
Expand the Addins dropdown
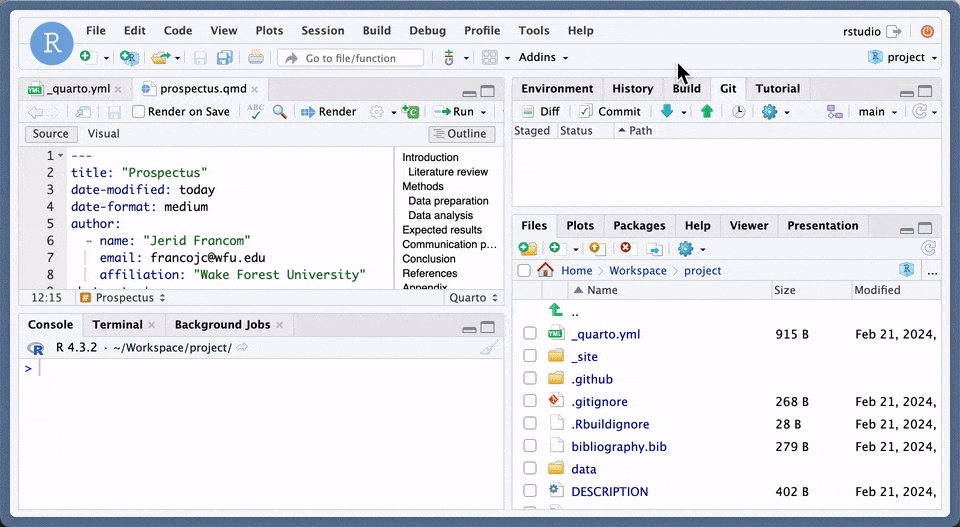543,58
